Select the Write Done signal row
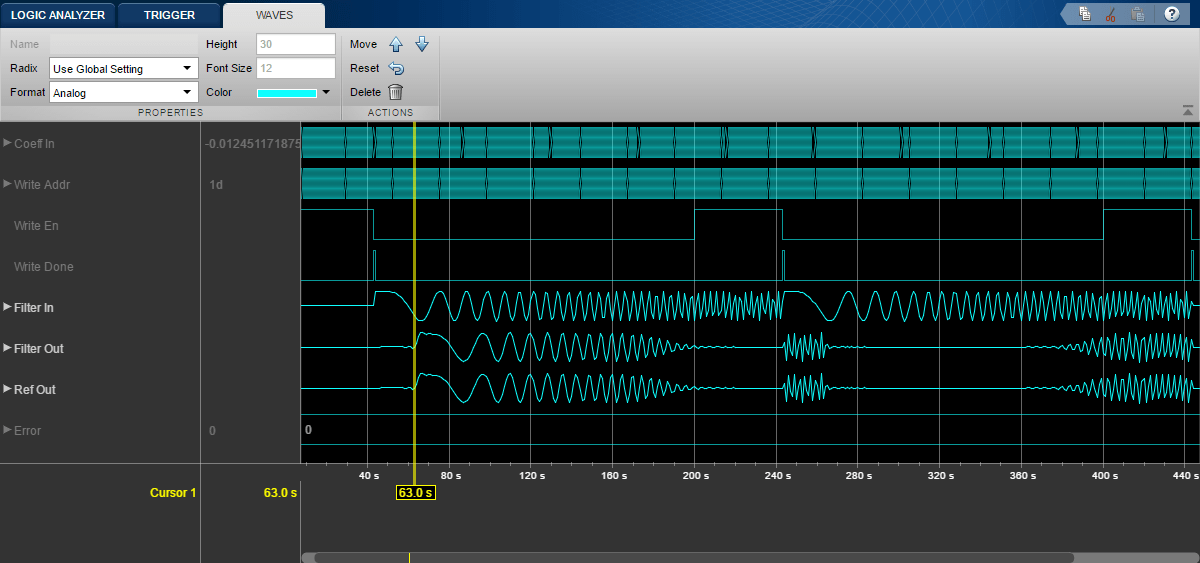The image size is (1200, 563). pyautogui.click(x=100, y=266)
